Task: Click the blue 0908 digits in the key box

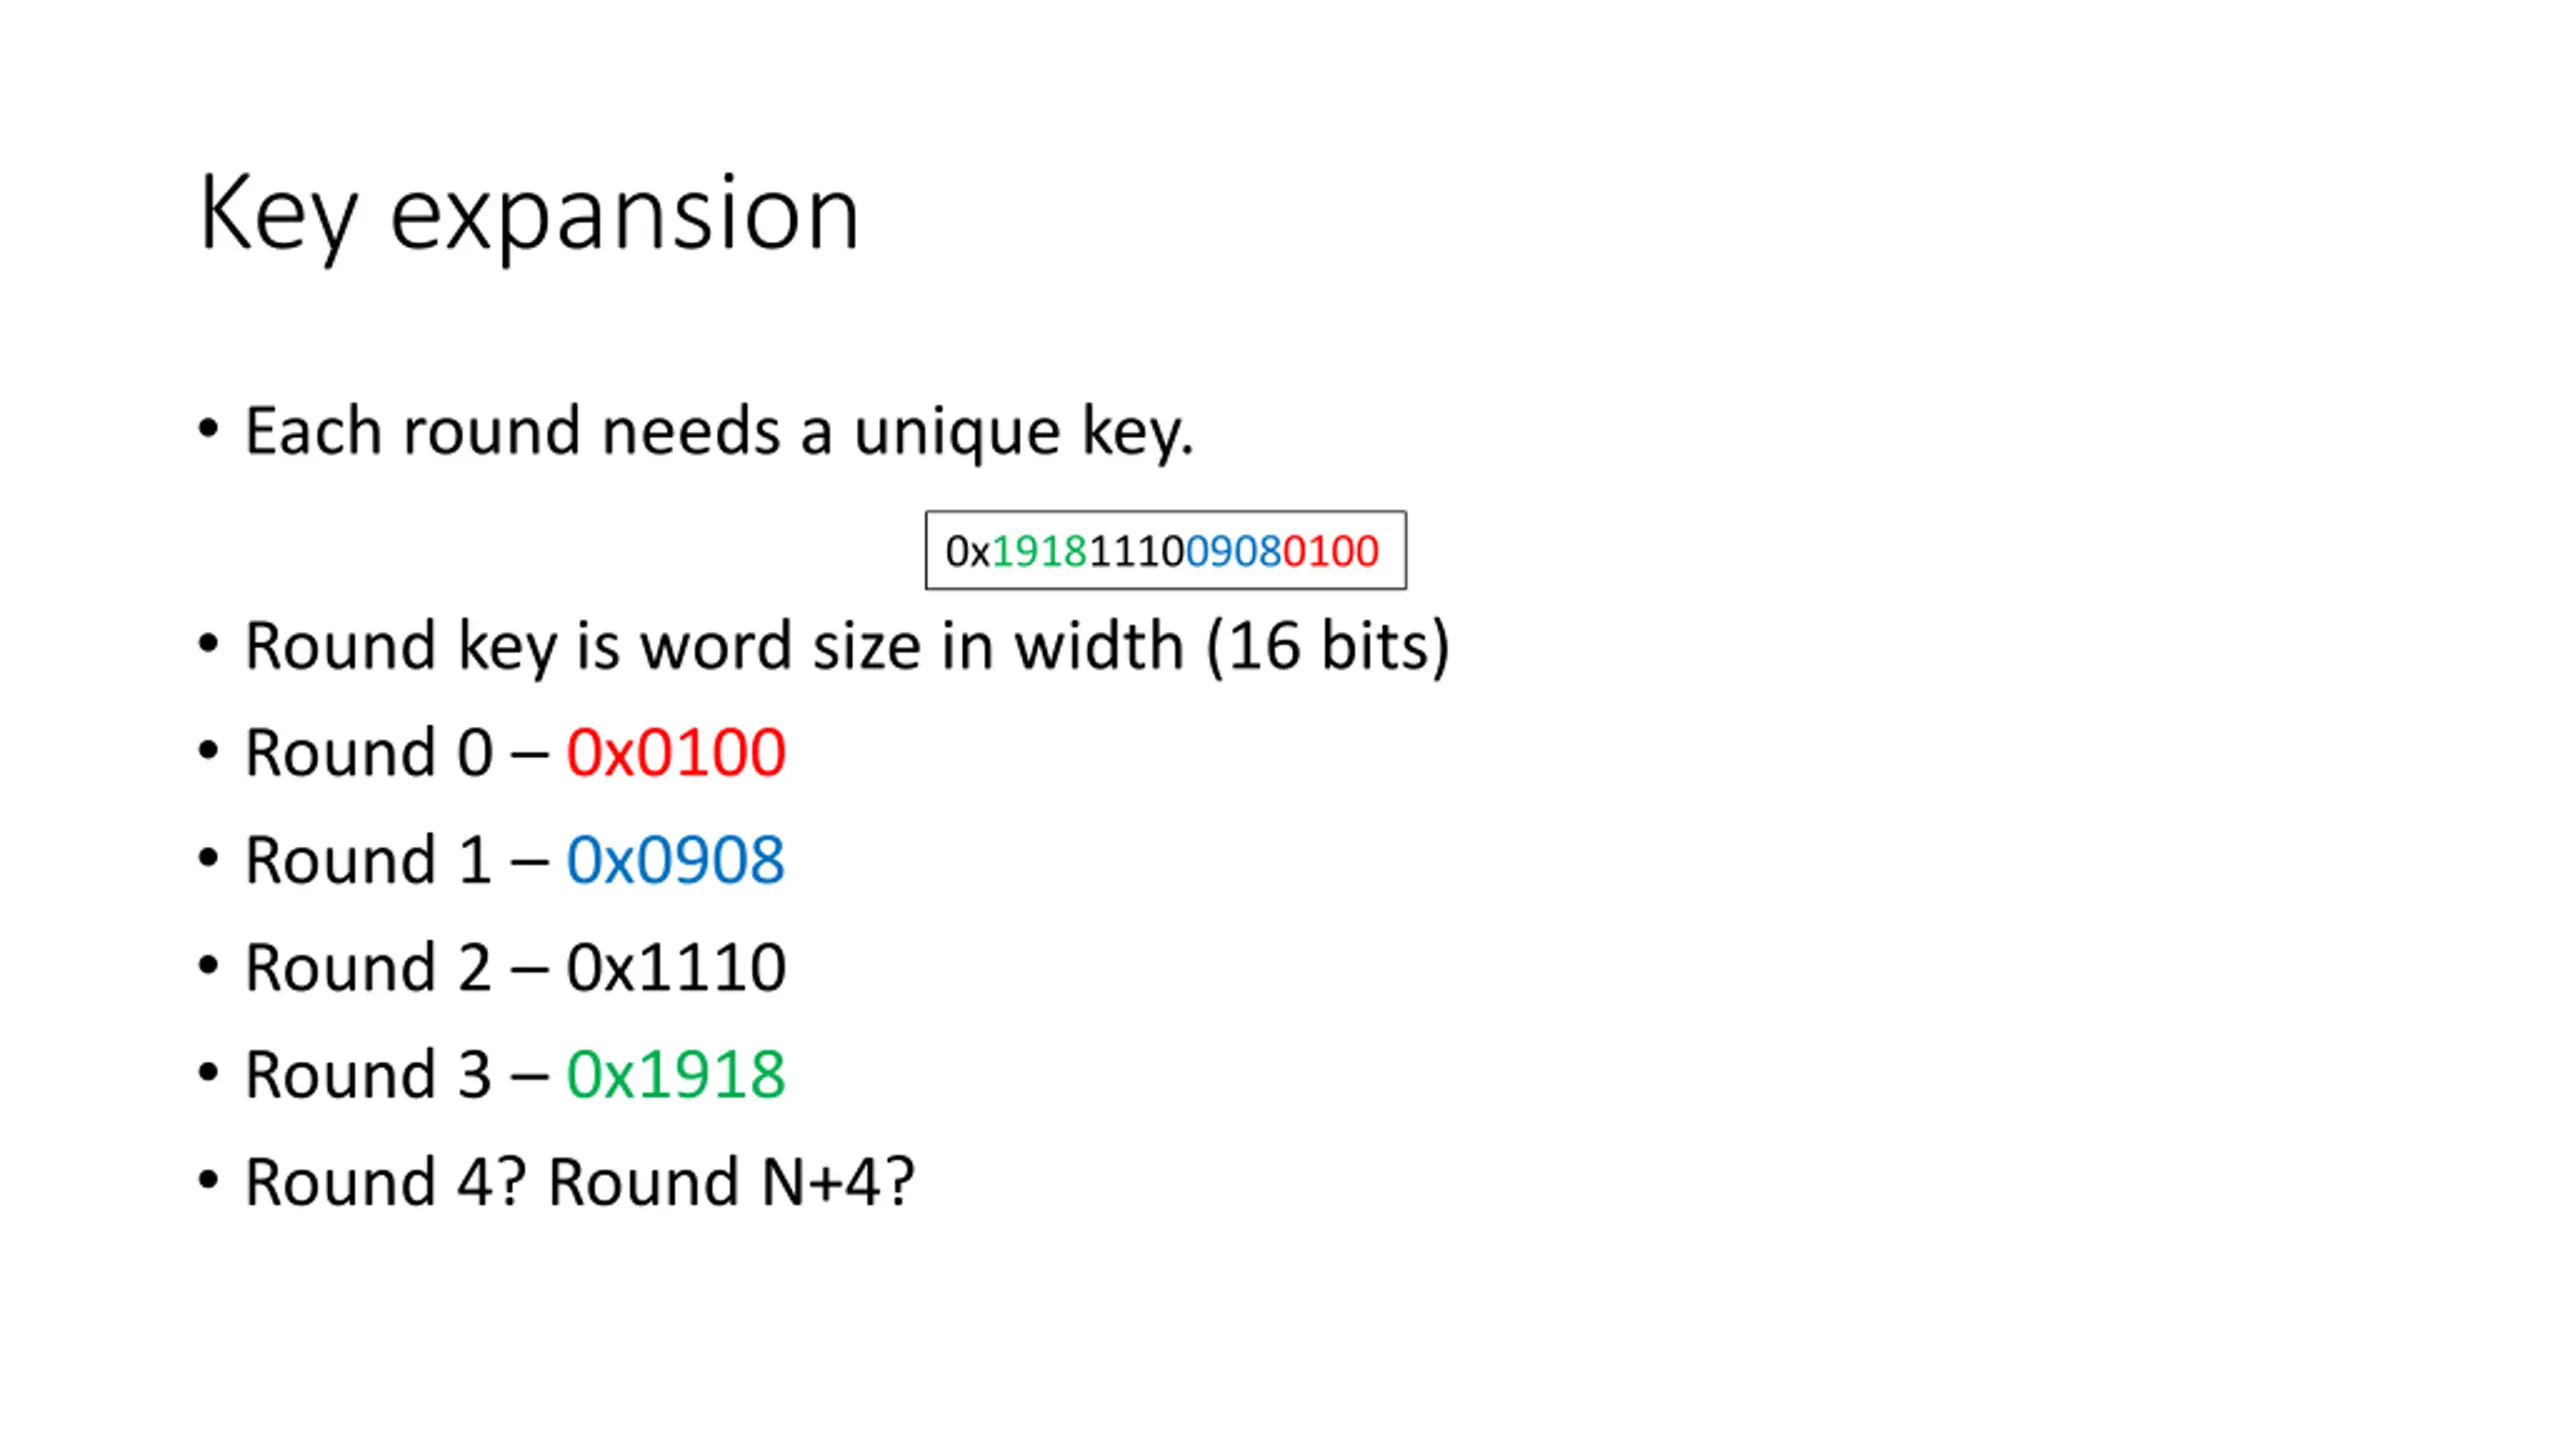Action: click(1233, 551)
